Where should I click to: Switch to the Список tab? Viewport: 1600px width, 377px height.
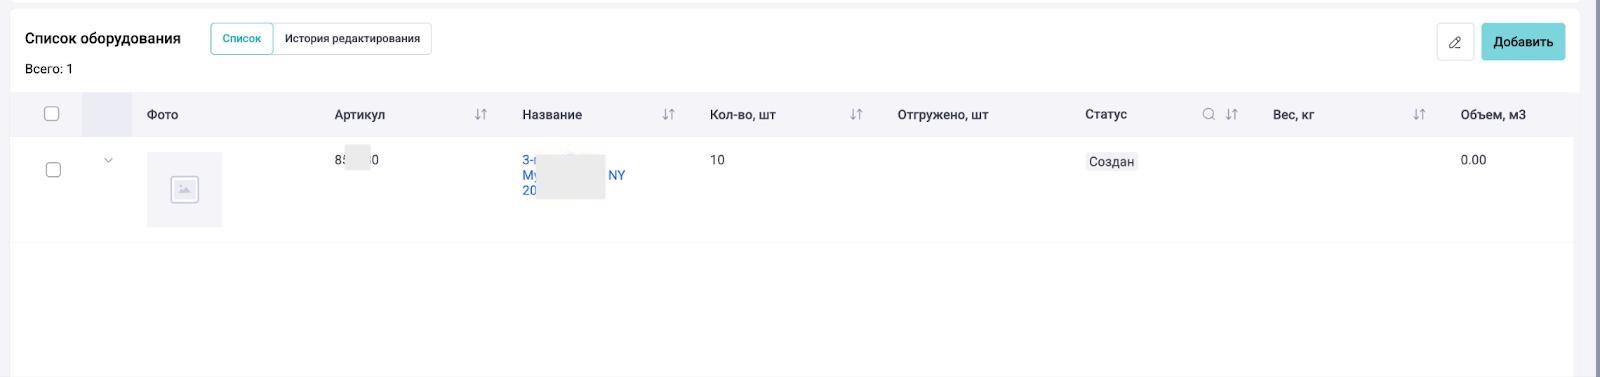point(242,39)
